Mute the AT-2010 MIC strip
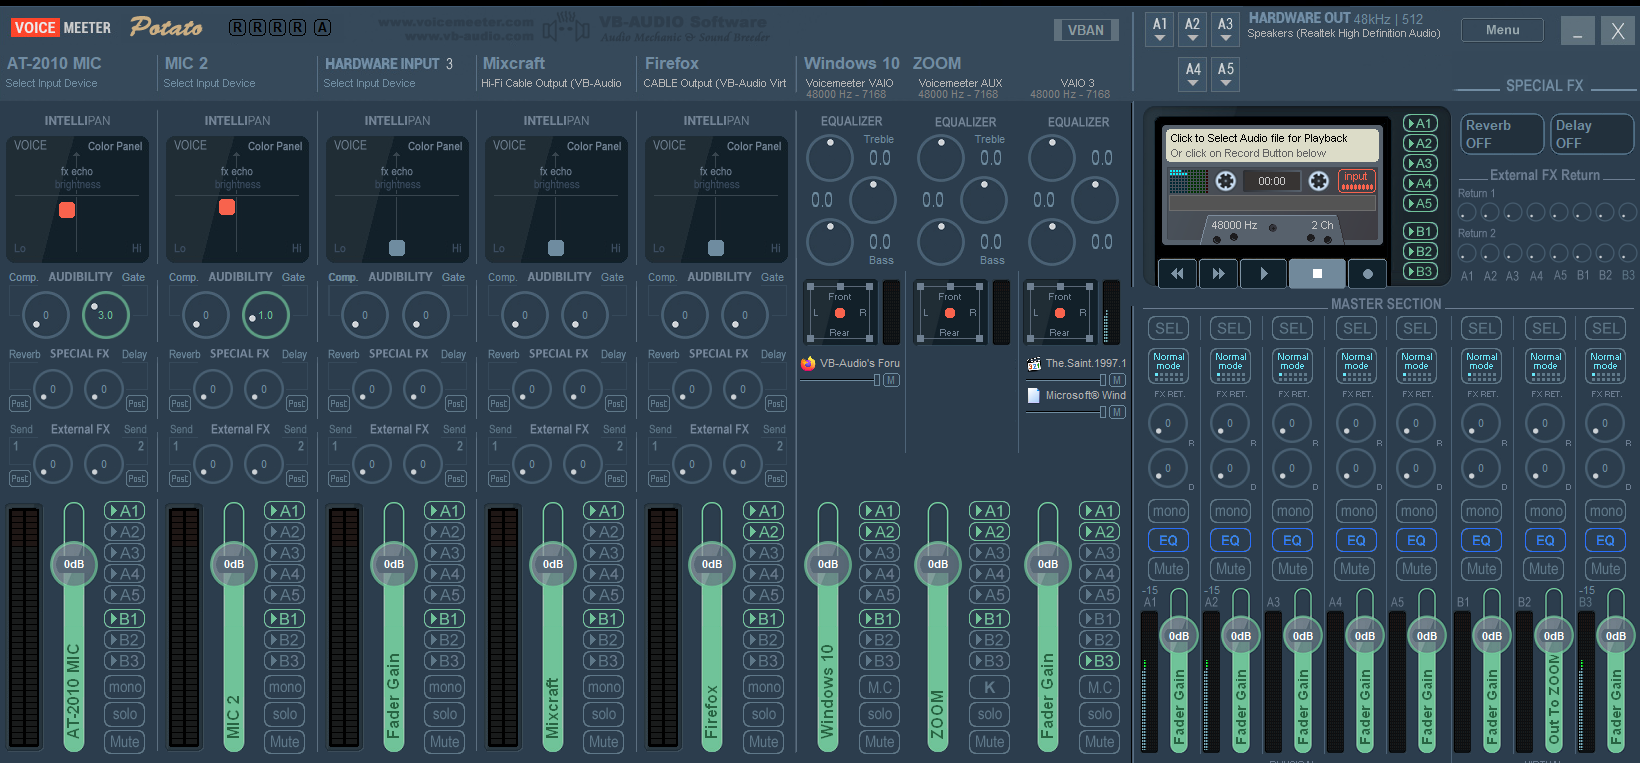The image size is (1640, 763). pyautogui.click(x=125, y=742)
